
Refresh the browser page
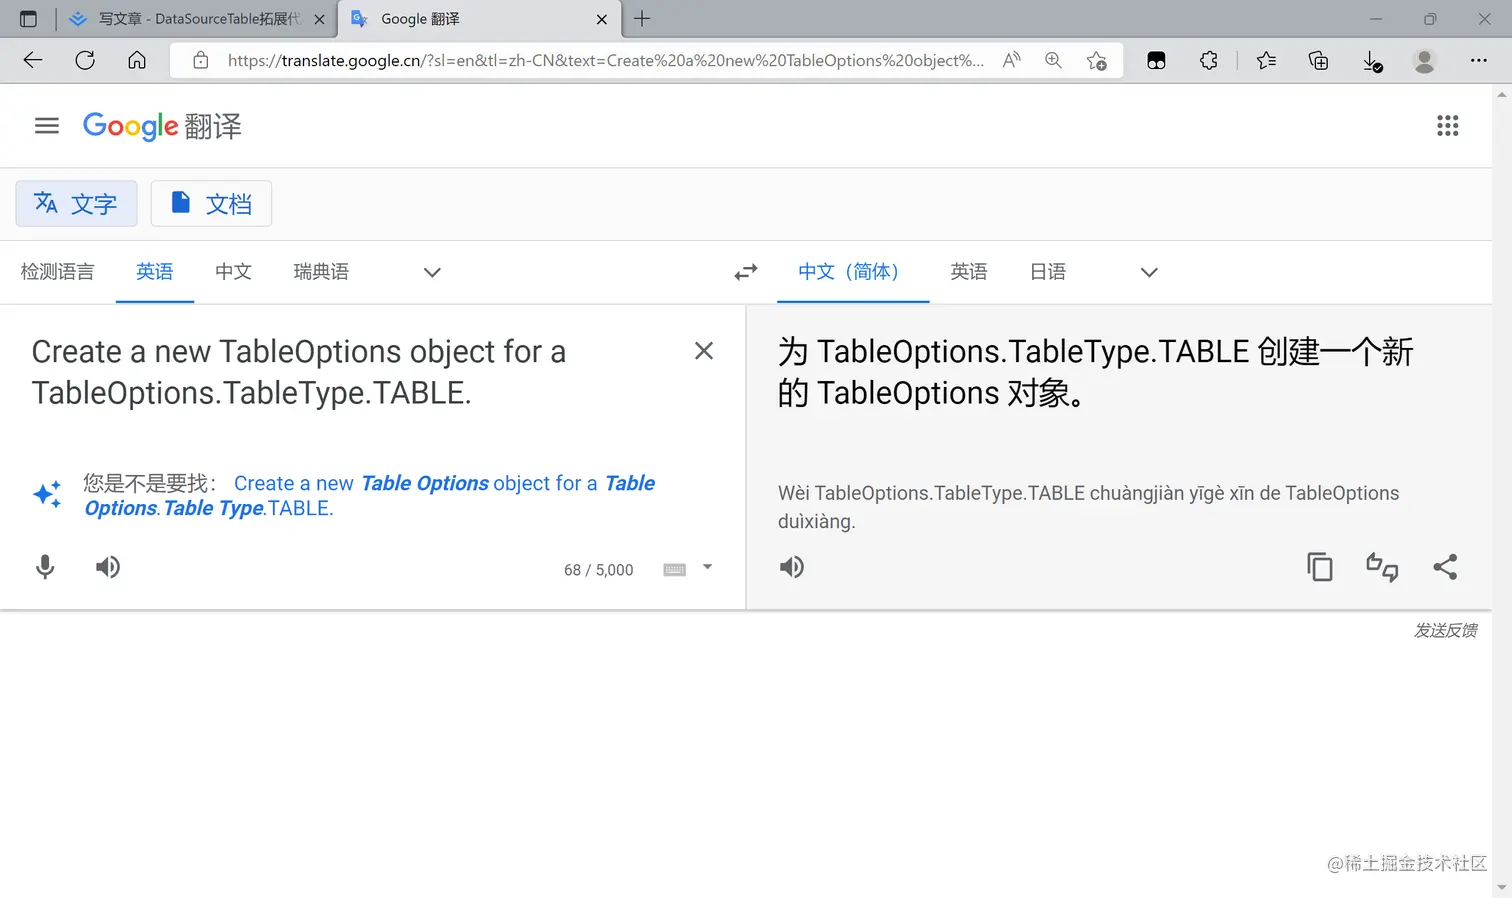click(85, 60)
